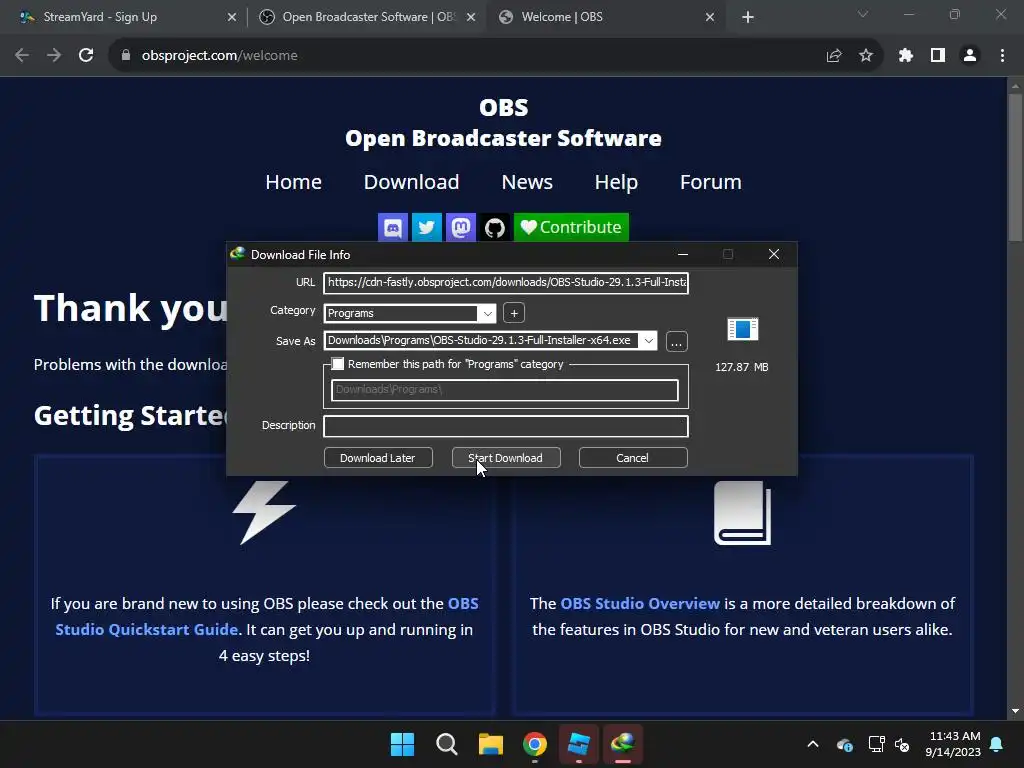Screen dimensions: 1024x768
Task: Click the Description input field
Action: 506,426
